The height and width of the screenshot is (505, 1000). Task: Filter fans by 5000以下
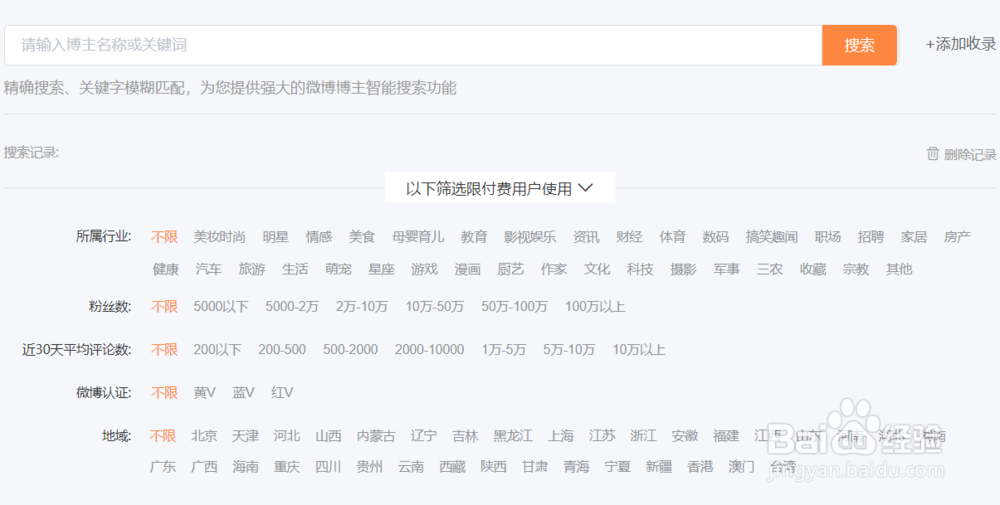(221, 307)
